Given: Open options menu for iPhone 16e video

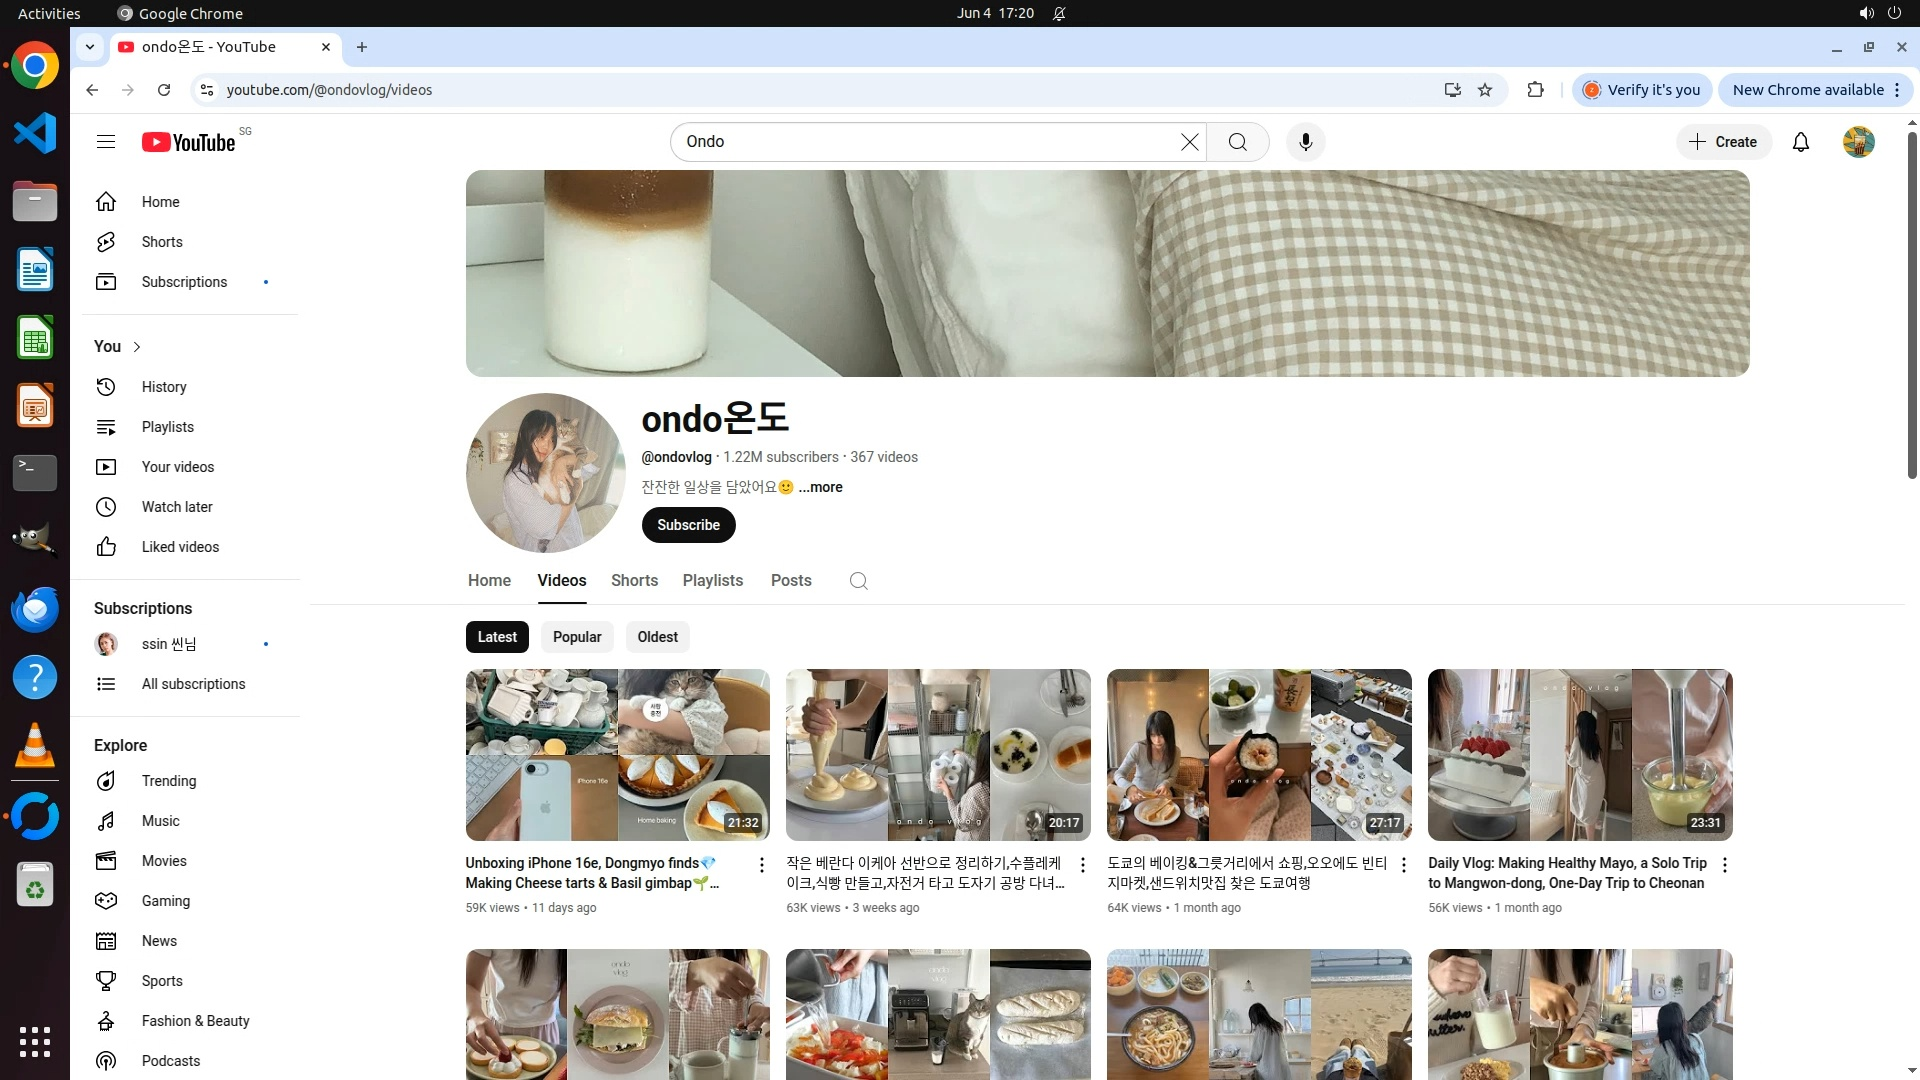Looking at the screenshot, I should (761, 865).
